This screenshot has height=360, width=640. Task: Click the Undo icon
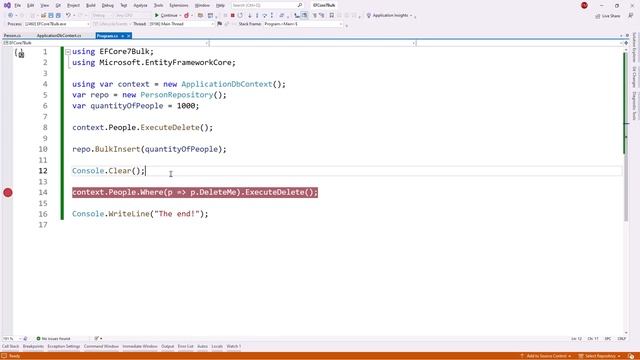coord(68,16)
